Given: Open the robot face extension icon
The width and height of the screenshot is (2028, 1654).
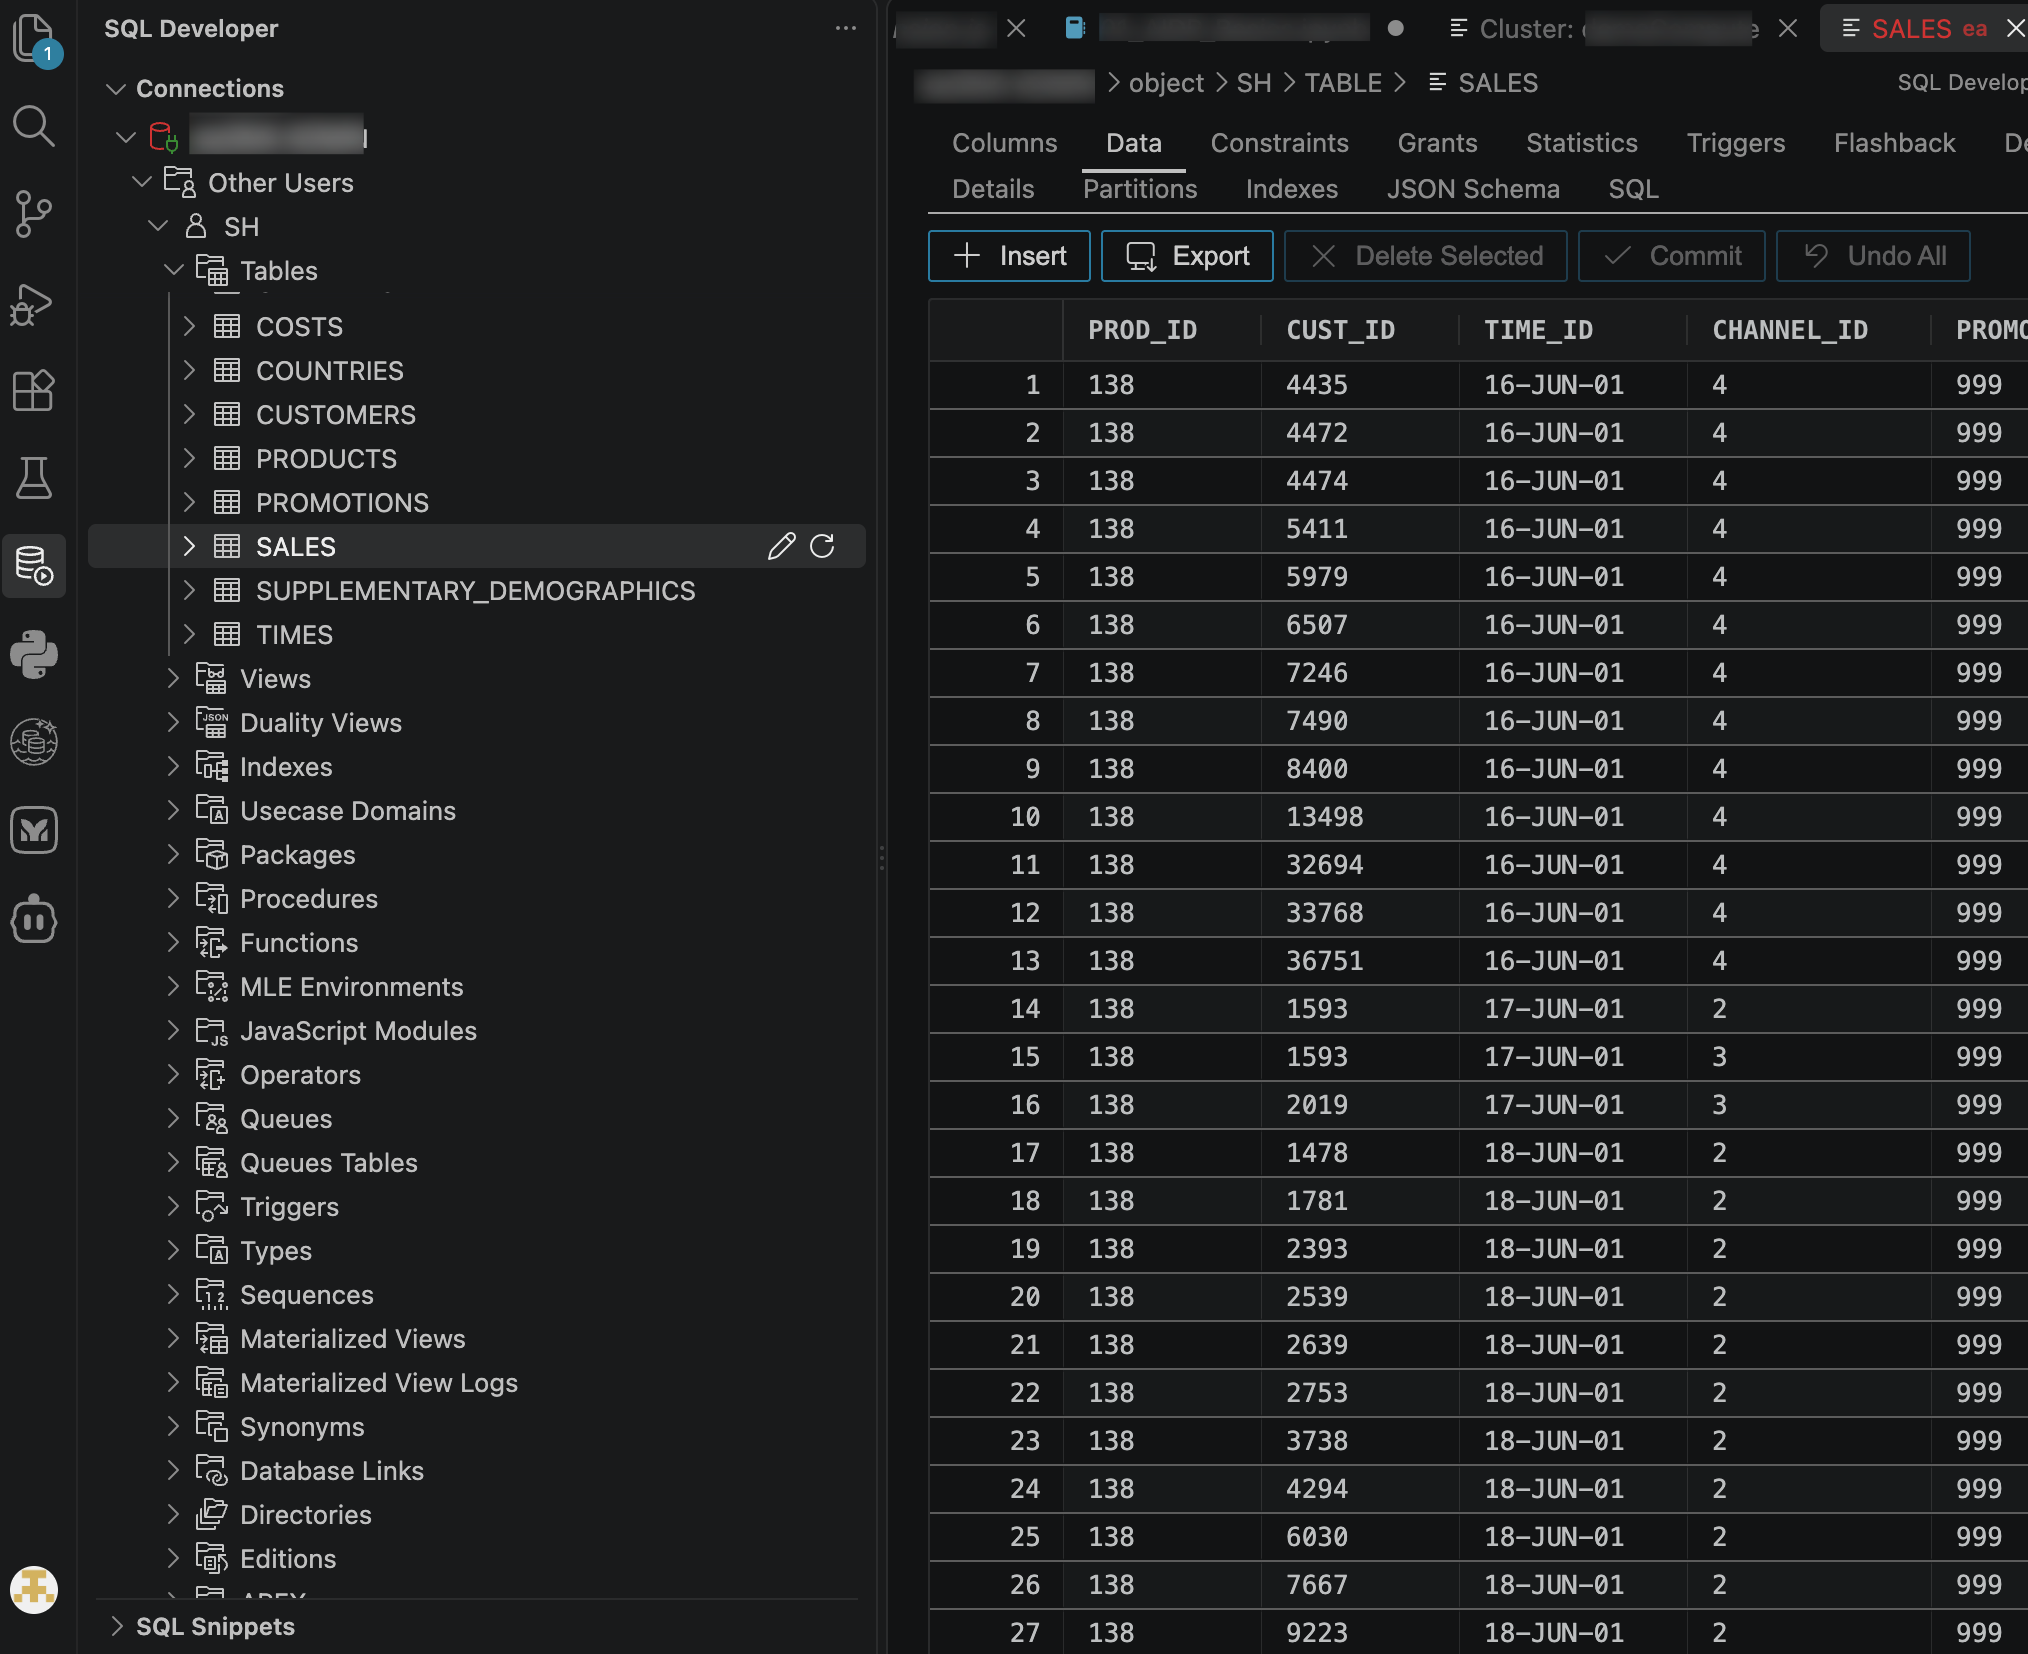Looking at the screenshot, I should click(x=34, y=918).
